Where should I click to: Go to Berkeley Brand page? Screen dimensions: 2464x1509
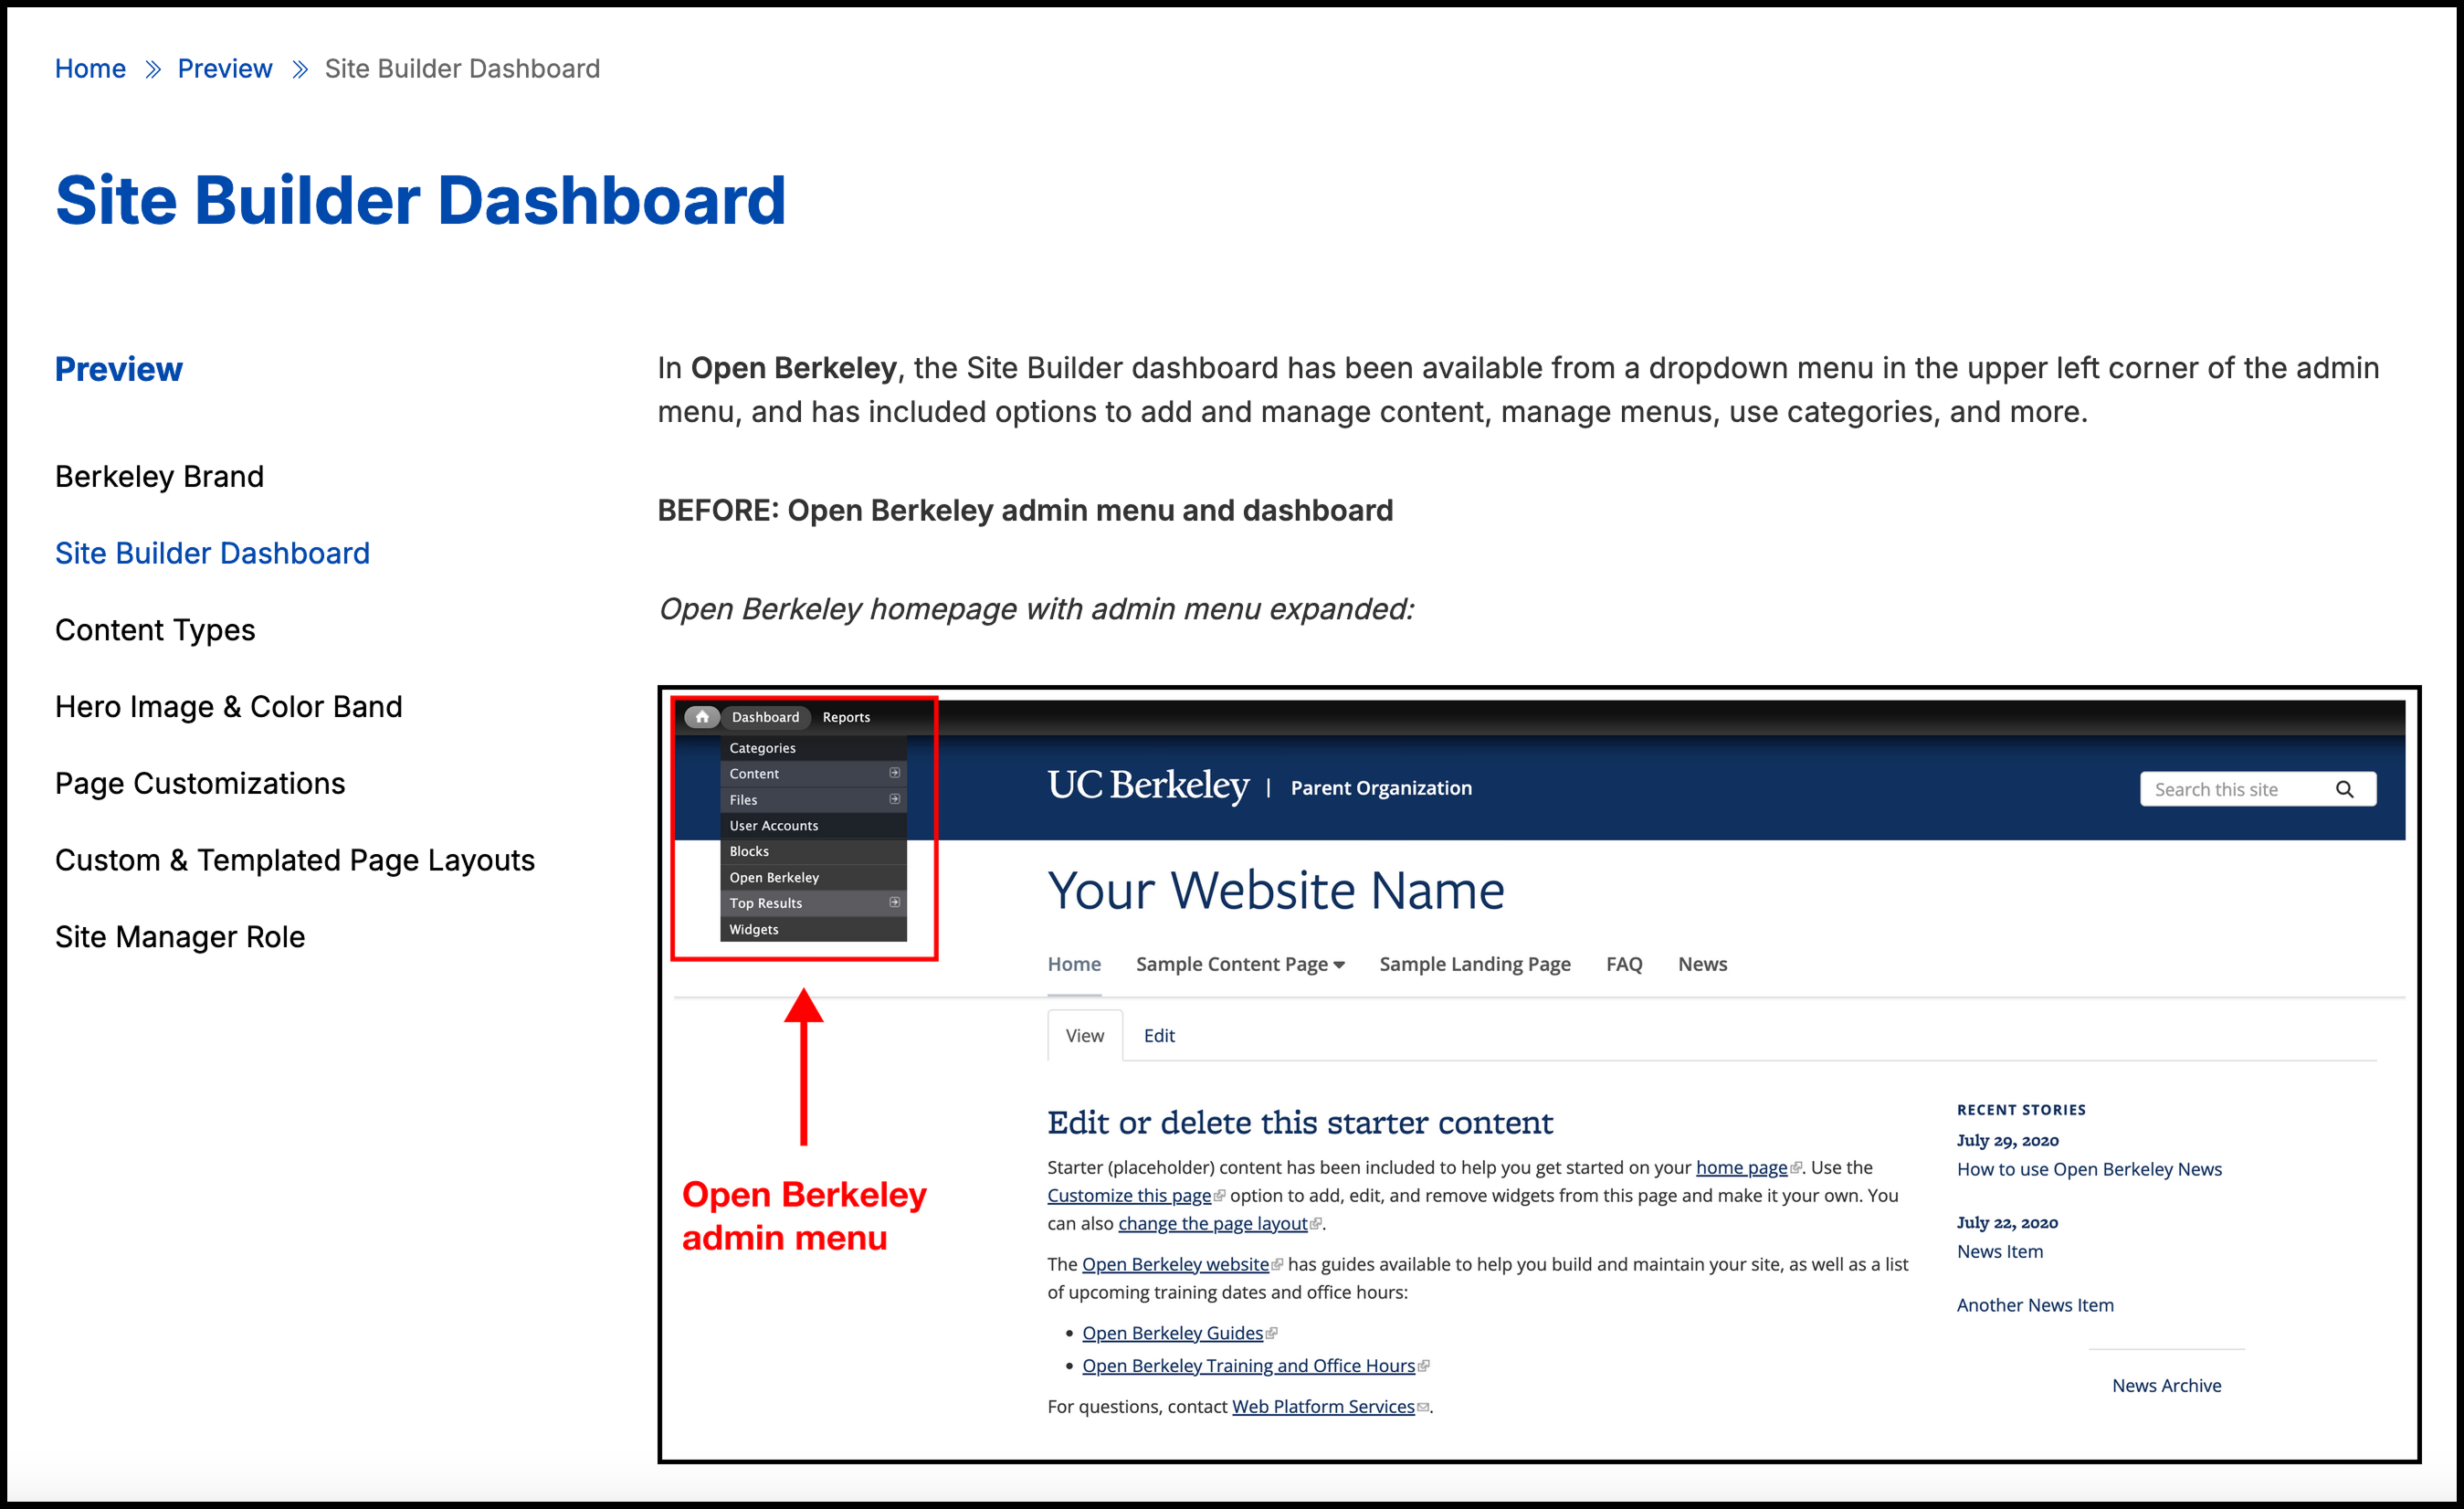159,476
